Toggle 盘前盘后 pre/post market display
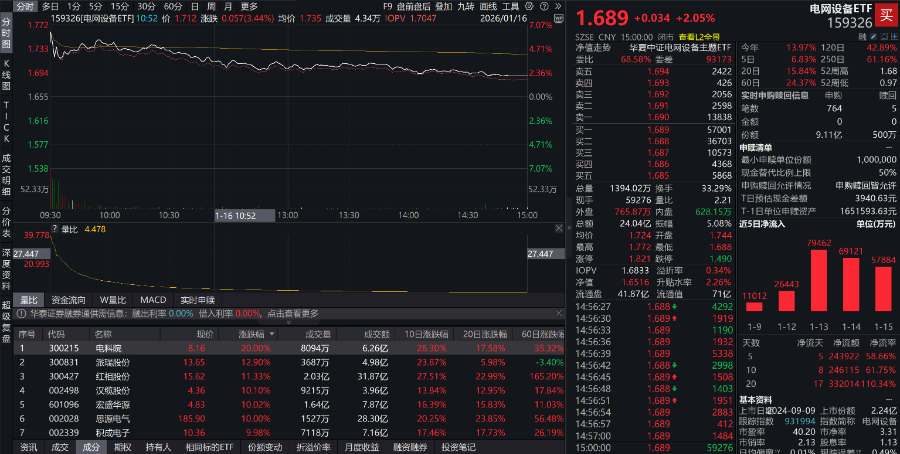 [413, 6]
